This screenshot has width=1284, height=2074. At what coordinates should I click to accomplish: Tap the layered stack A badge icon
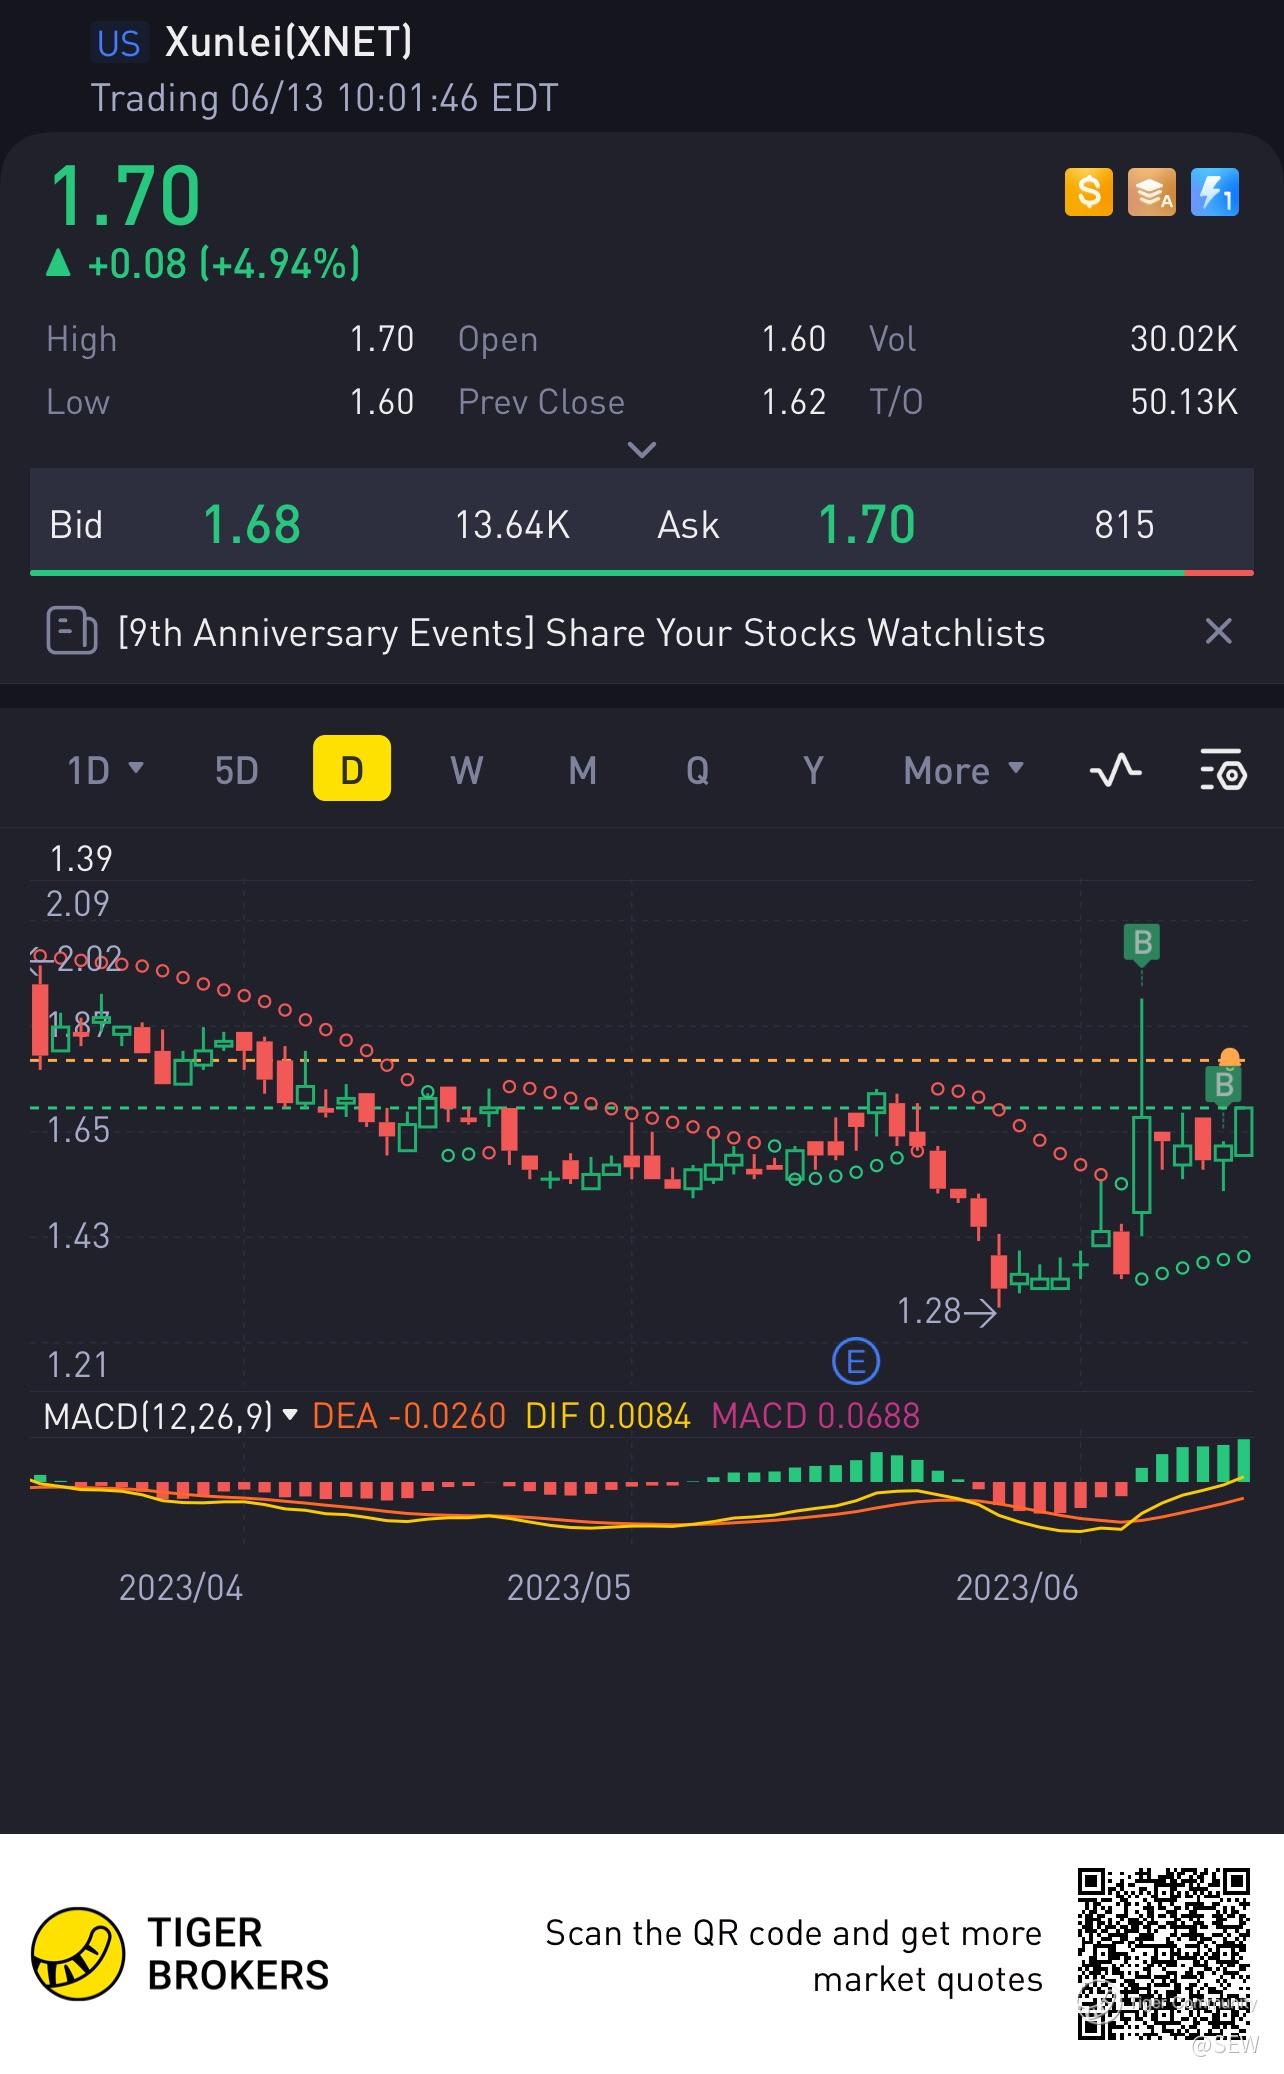1152,191
